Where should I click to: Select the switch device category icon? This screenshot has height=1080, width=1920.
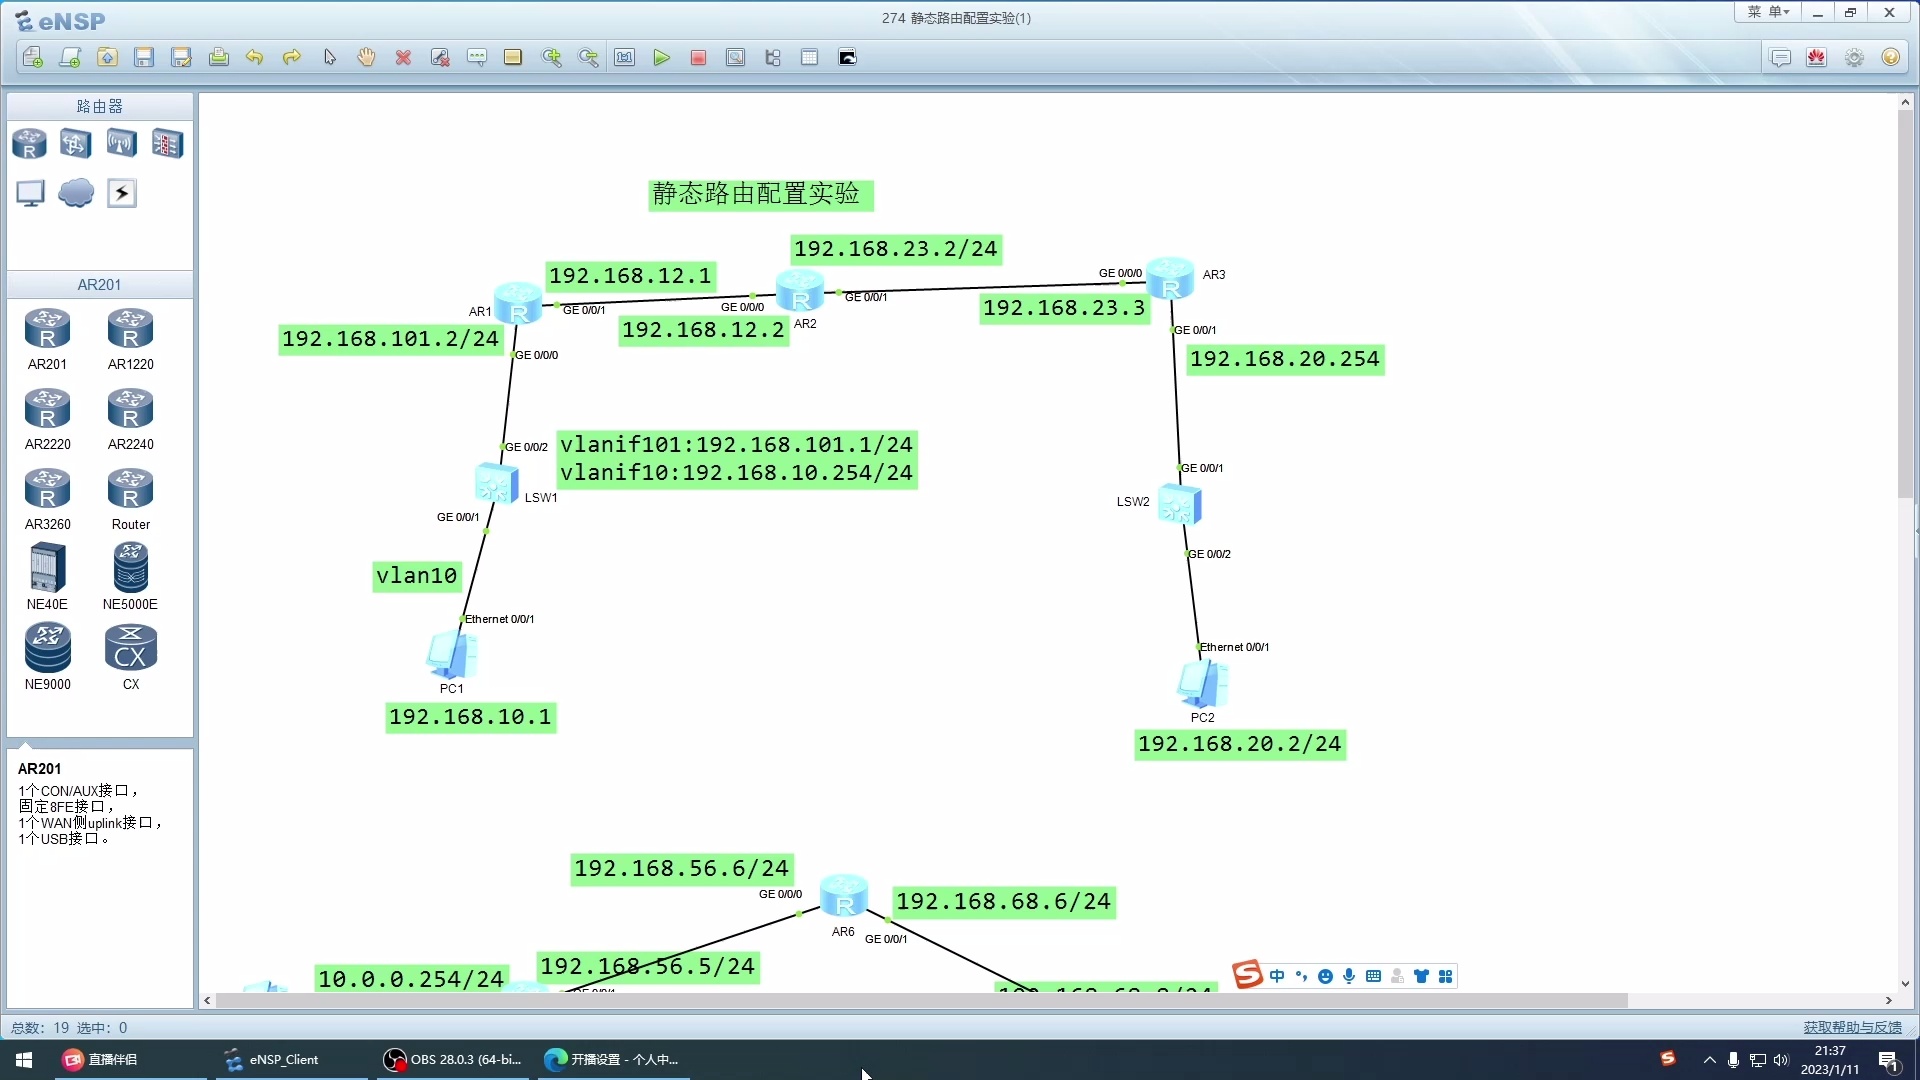pyautogui.click(x=75, y=144)
